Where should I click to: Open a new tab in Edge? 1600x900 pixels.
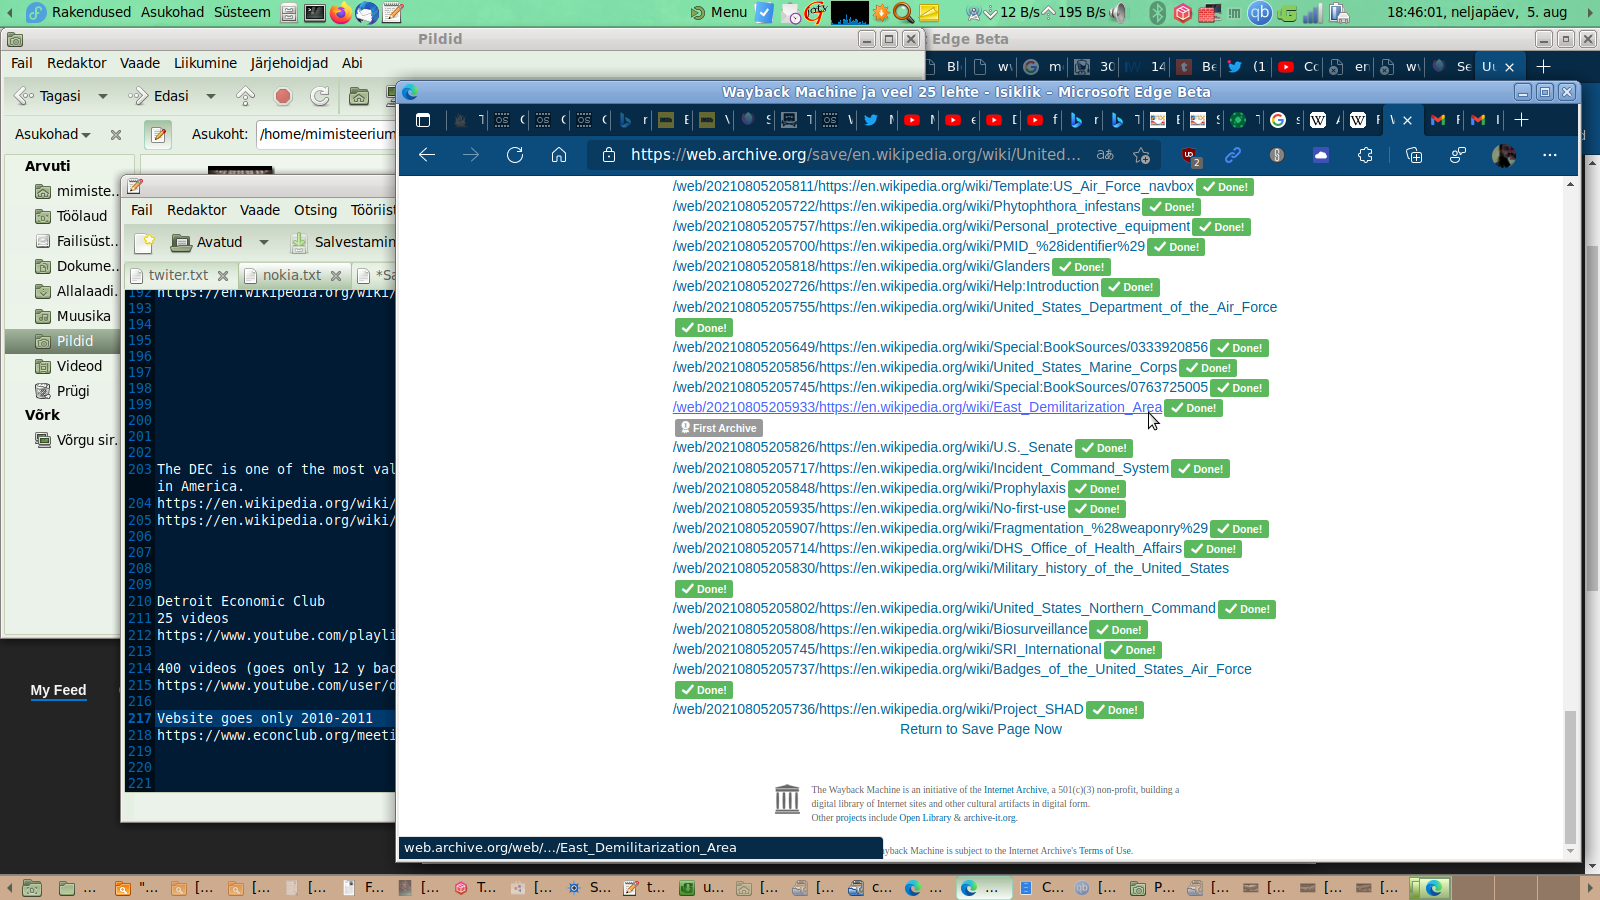coord(1521,120)
